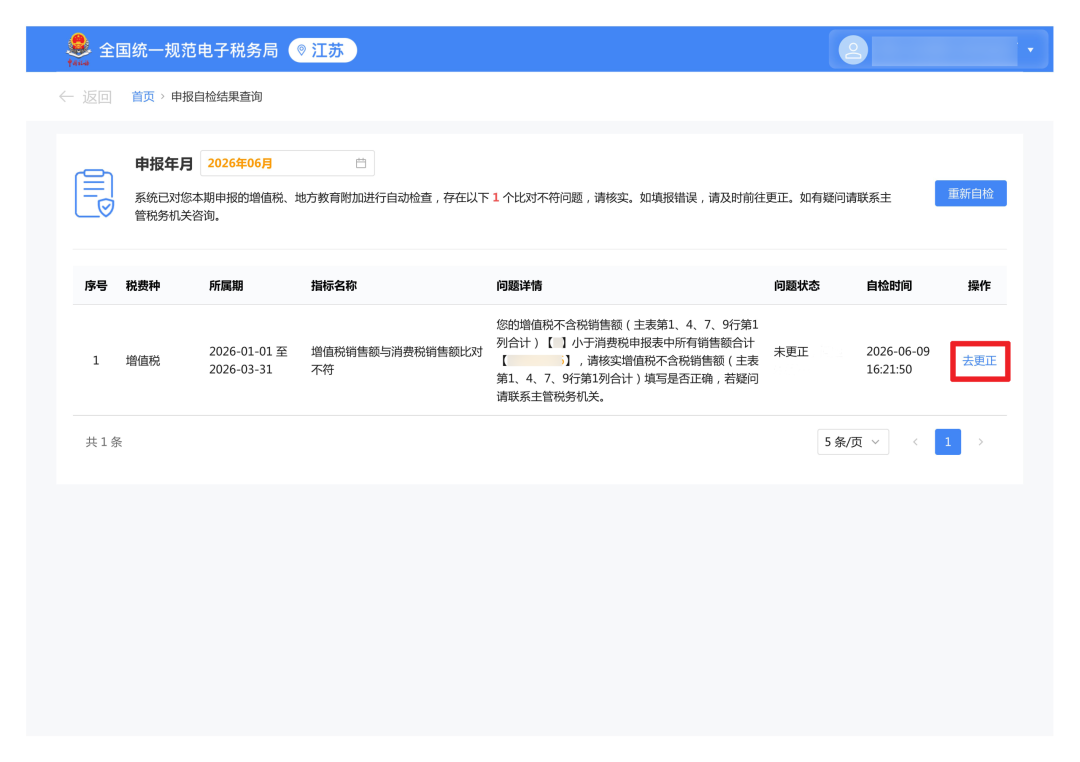Click the self-check time 2026-06-09 16:21:50

(898, 360)
